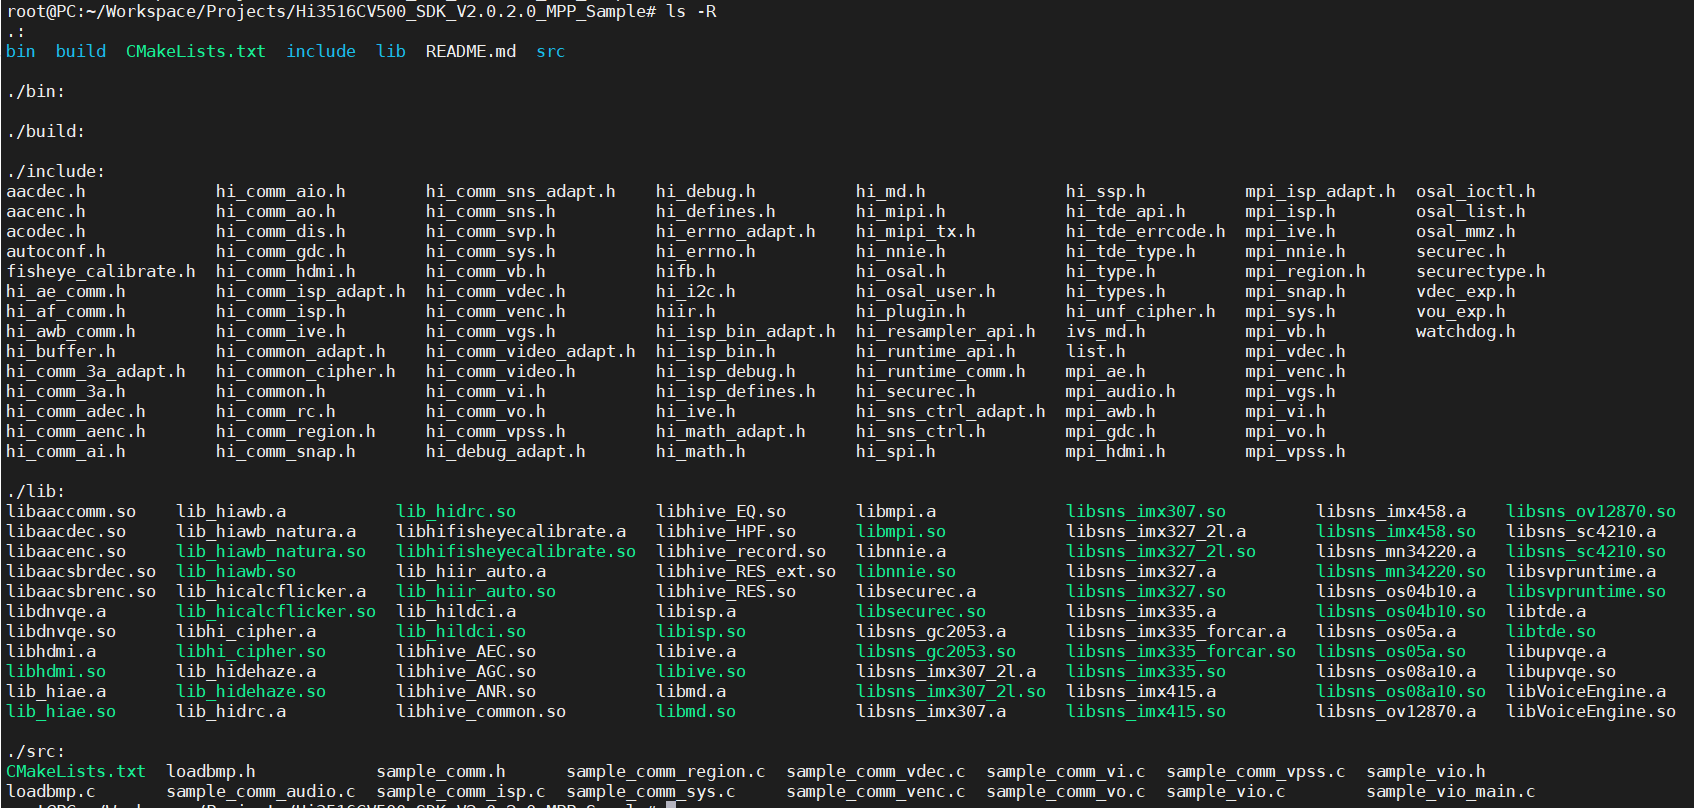Click on 'hi_debug.h' file name
The image size is (1694, 808).
(x=706, y=191)
